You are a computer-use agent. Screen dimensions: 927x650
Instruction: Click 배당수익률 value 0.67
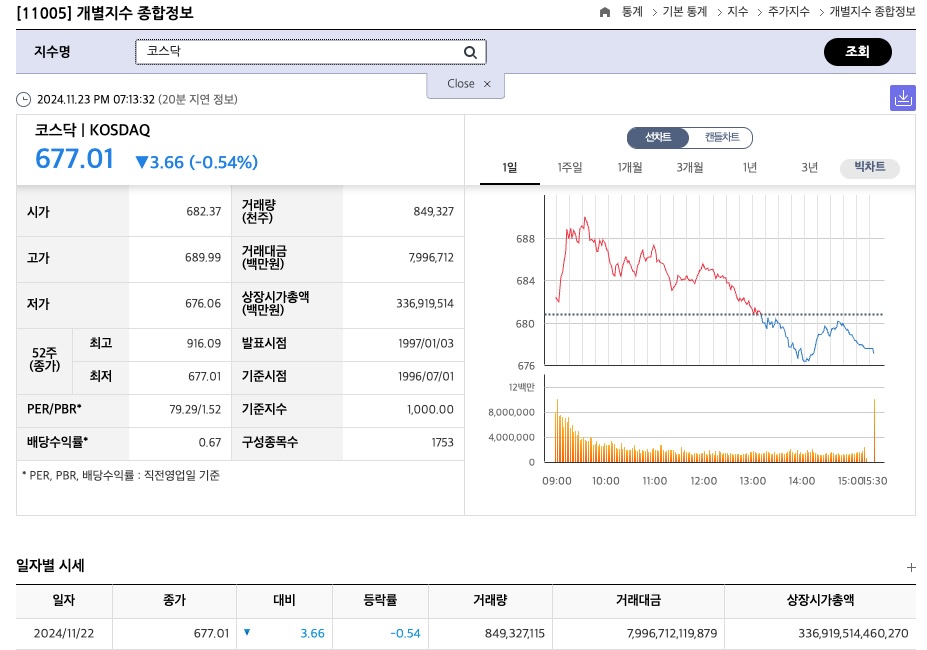[x=210, y=442]
